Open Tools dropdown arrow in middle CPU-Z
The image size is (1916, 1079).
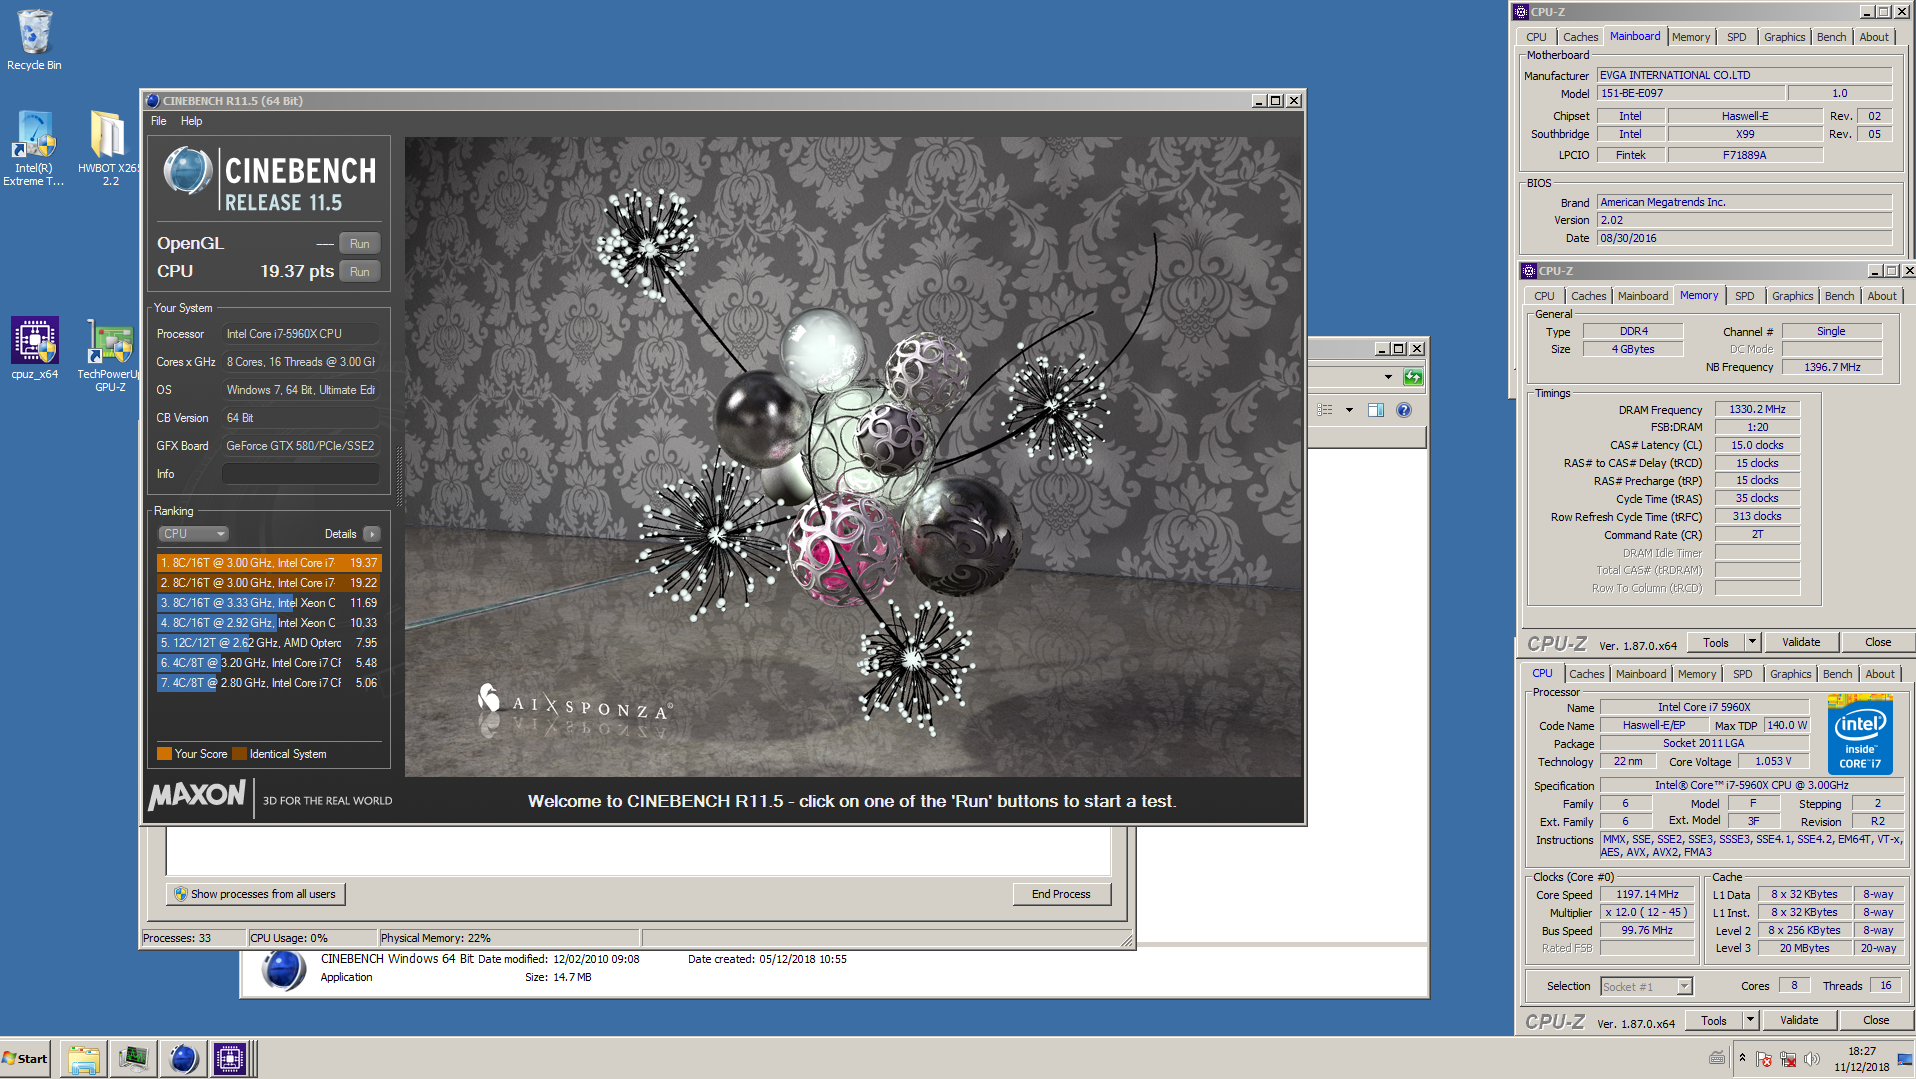[x=1752, y=642]
